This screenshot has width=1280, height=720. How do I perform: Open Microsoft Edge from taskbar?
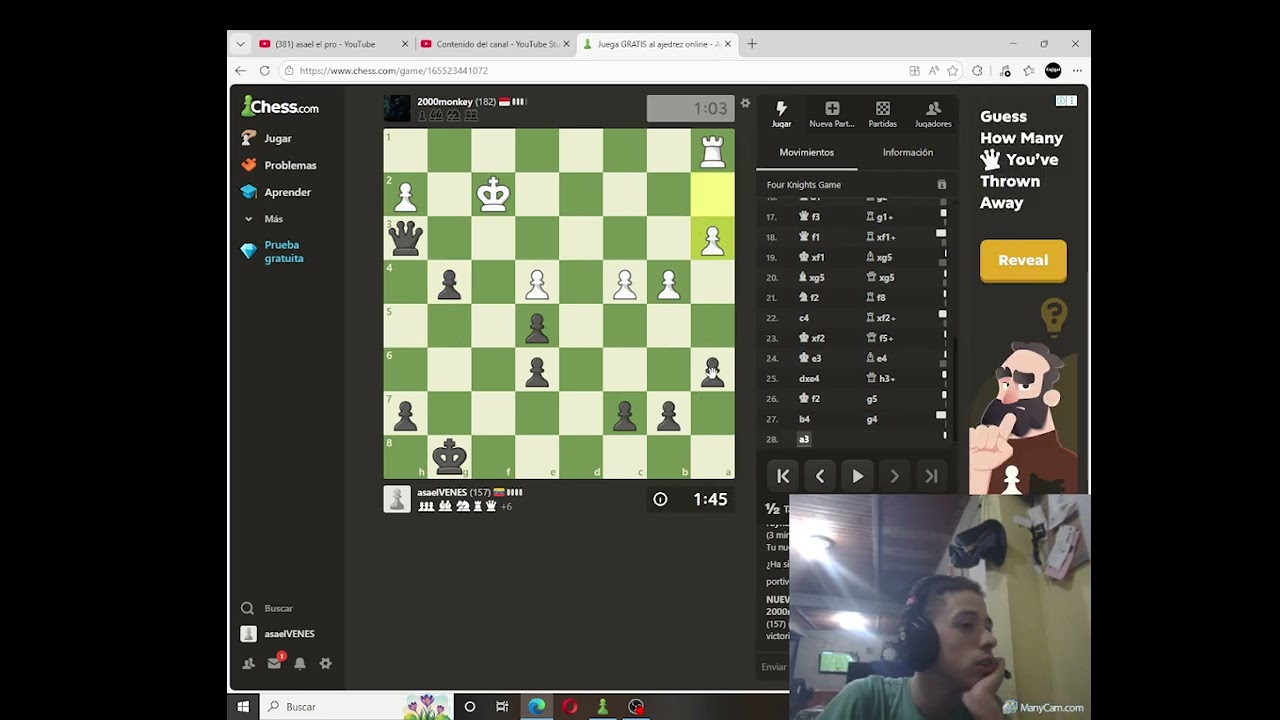coord(537,707)
